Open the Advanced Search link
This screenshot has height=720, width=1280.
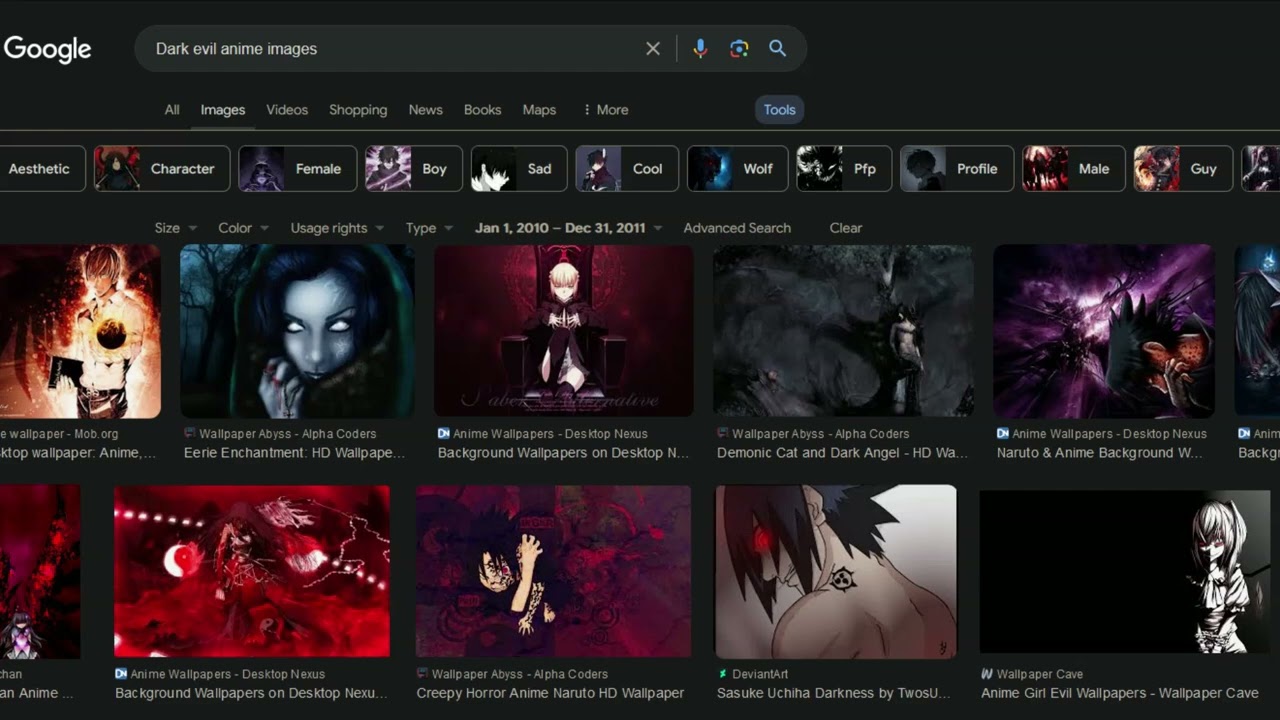737,228
